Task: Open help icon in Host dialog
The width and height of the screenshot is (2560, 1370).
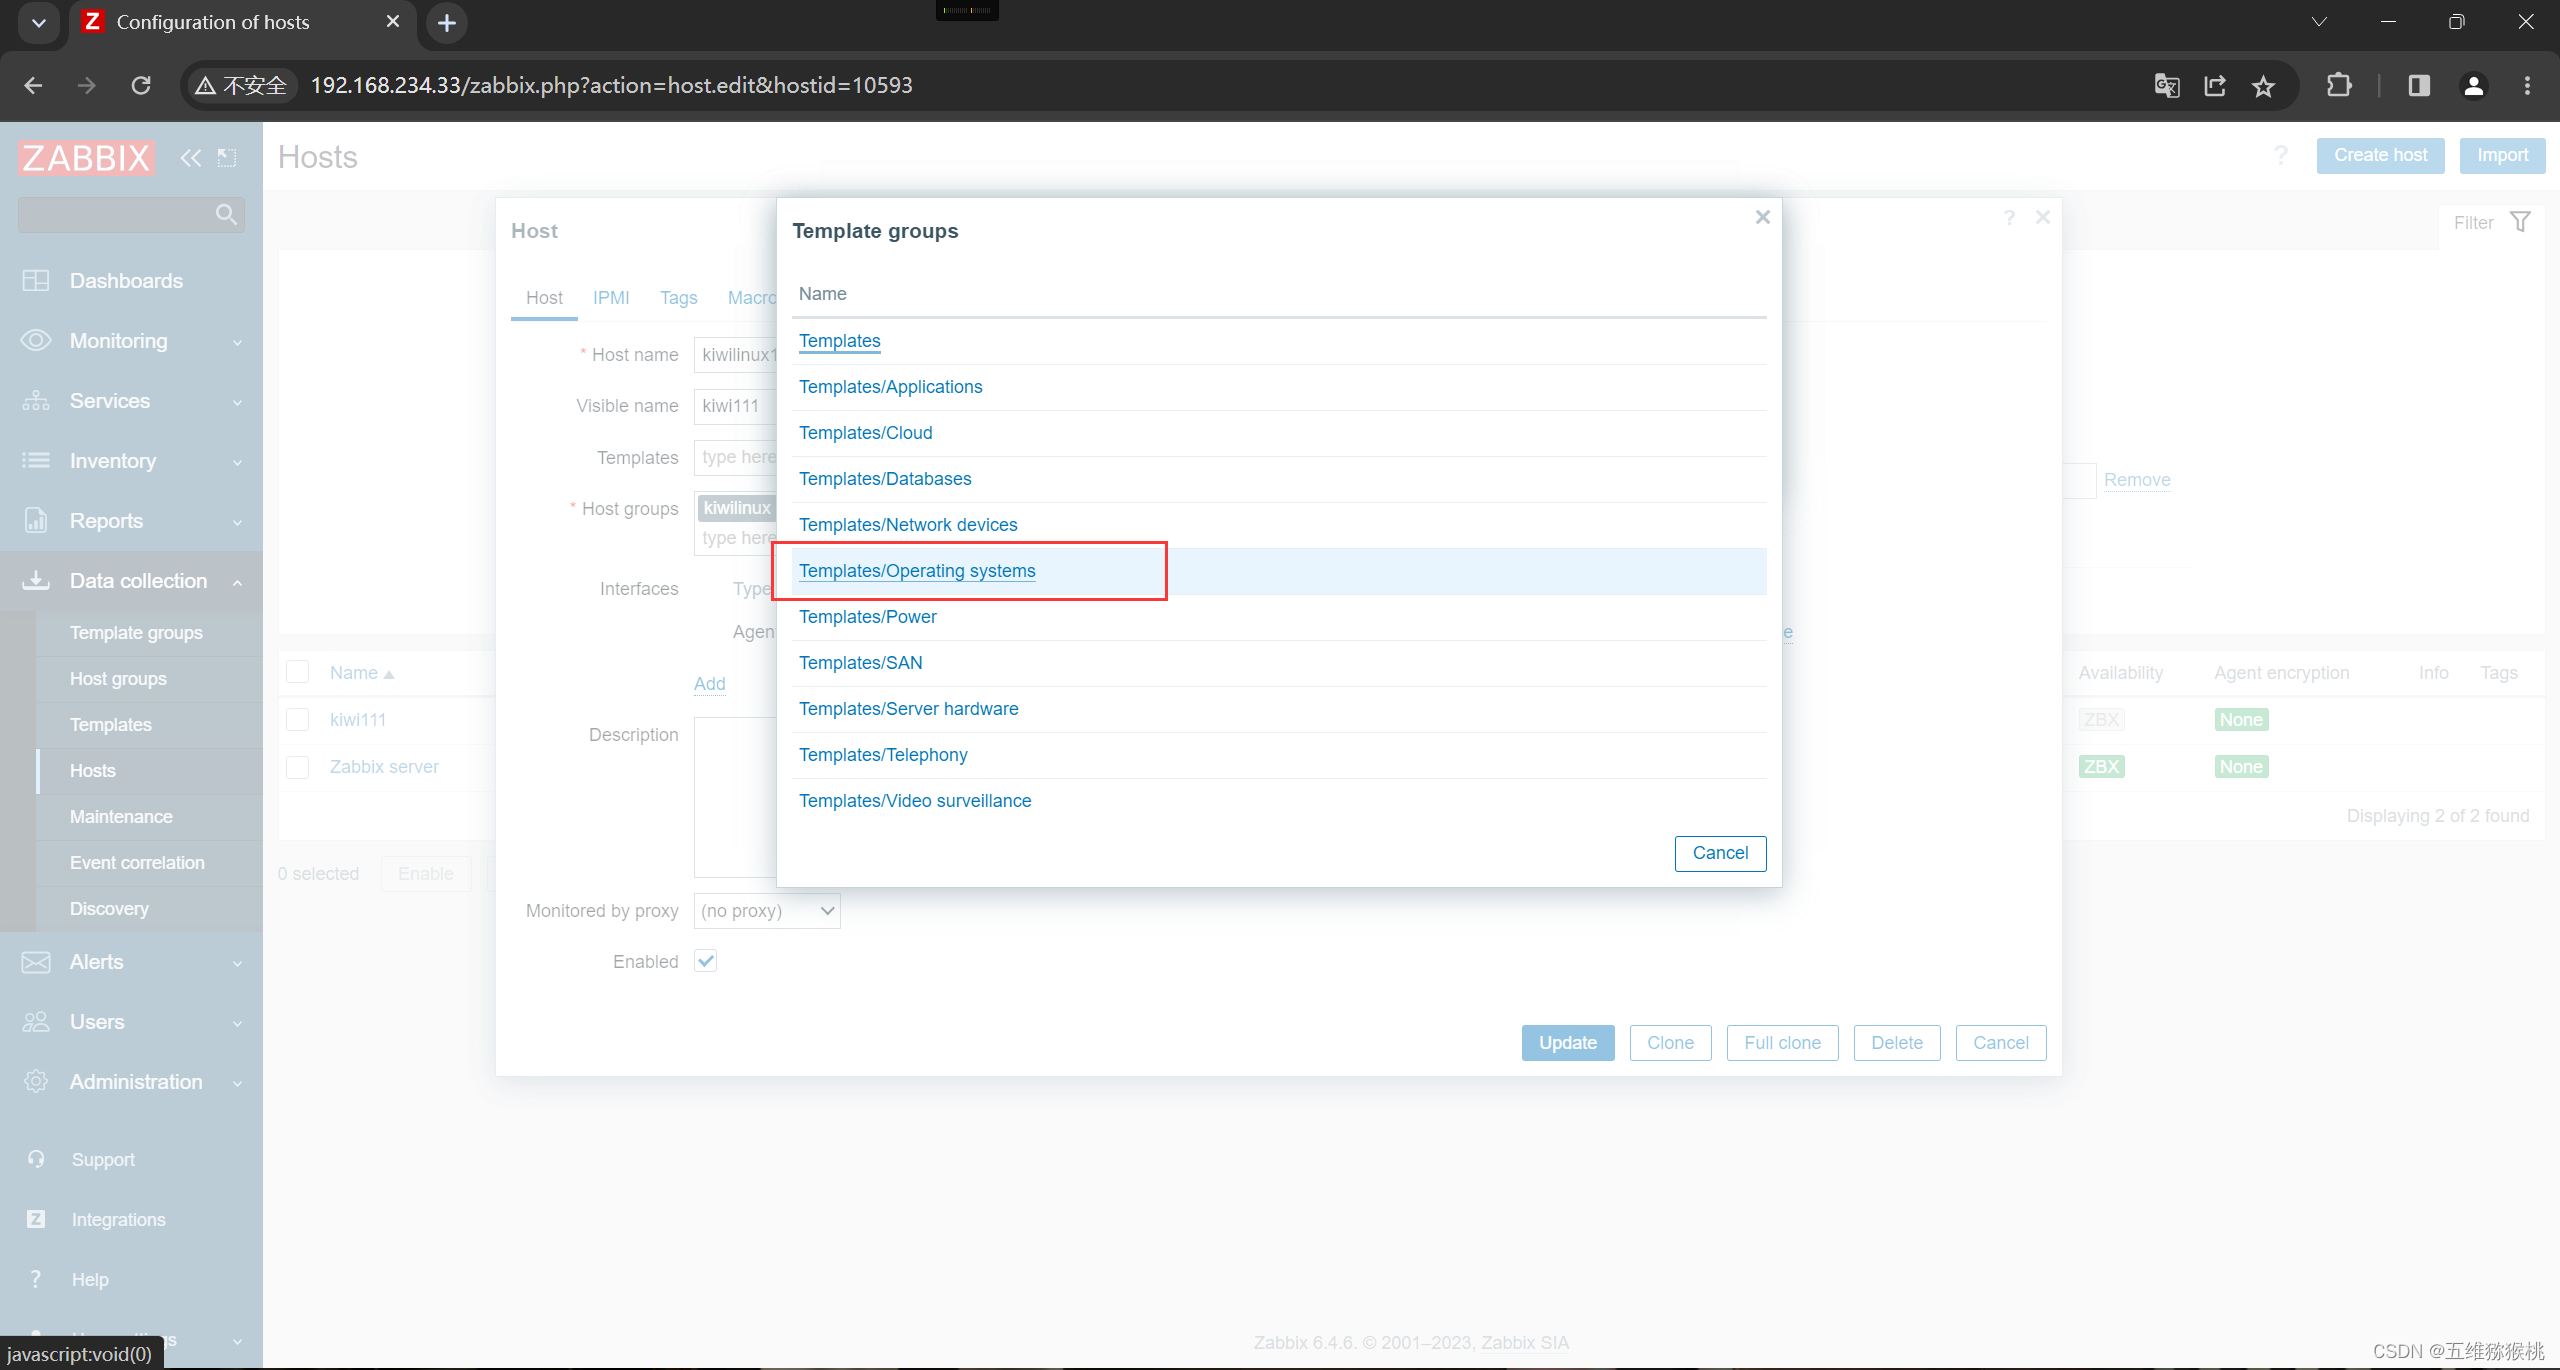Action: [2009, 217]
